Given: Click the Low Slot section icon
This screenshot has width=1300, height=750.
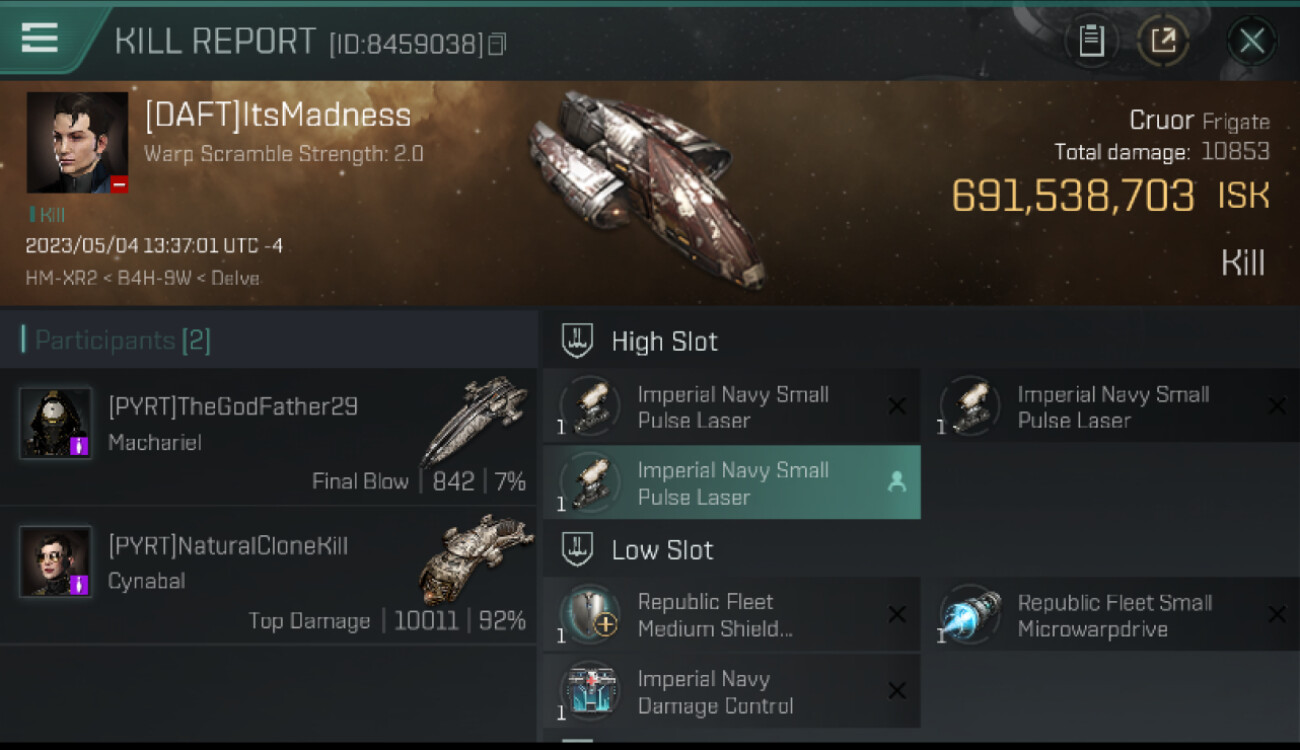Looking at the screenshot, I should pyautogui.click(x=577, y=549).
